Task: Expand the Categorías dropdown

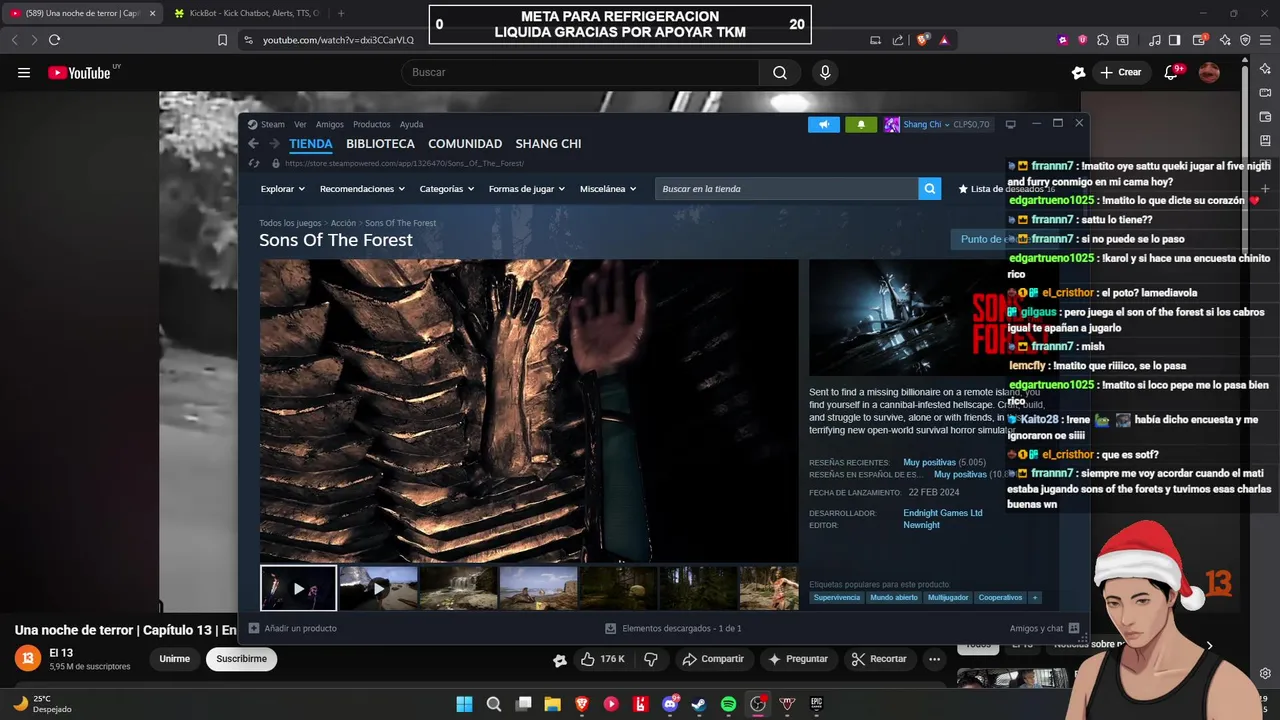Action: point(447,189)
